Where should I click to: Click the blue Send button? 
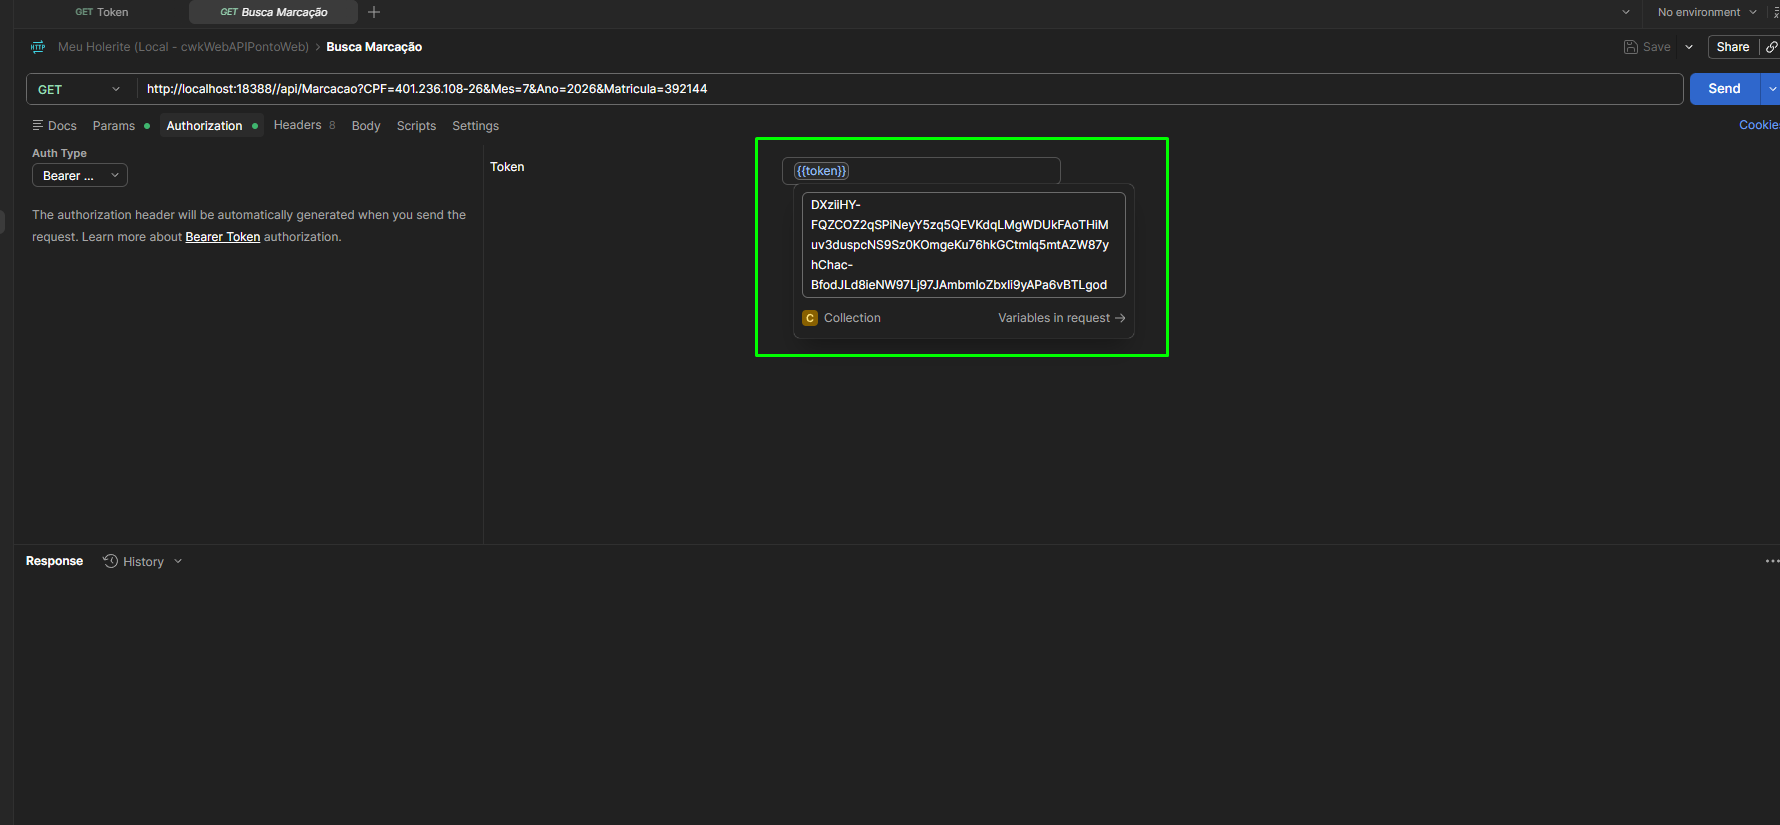pyautogui.click(x=1724, y=89)
